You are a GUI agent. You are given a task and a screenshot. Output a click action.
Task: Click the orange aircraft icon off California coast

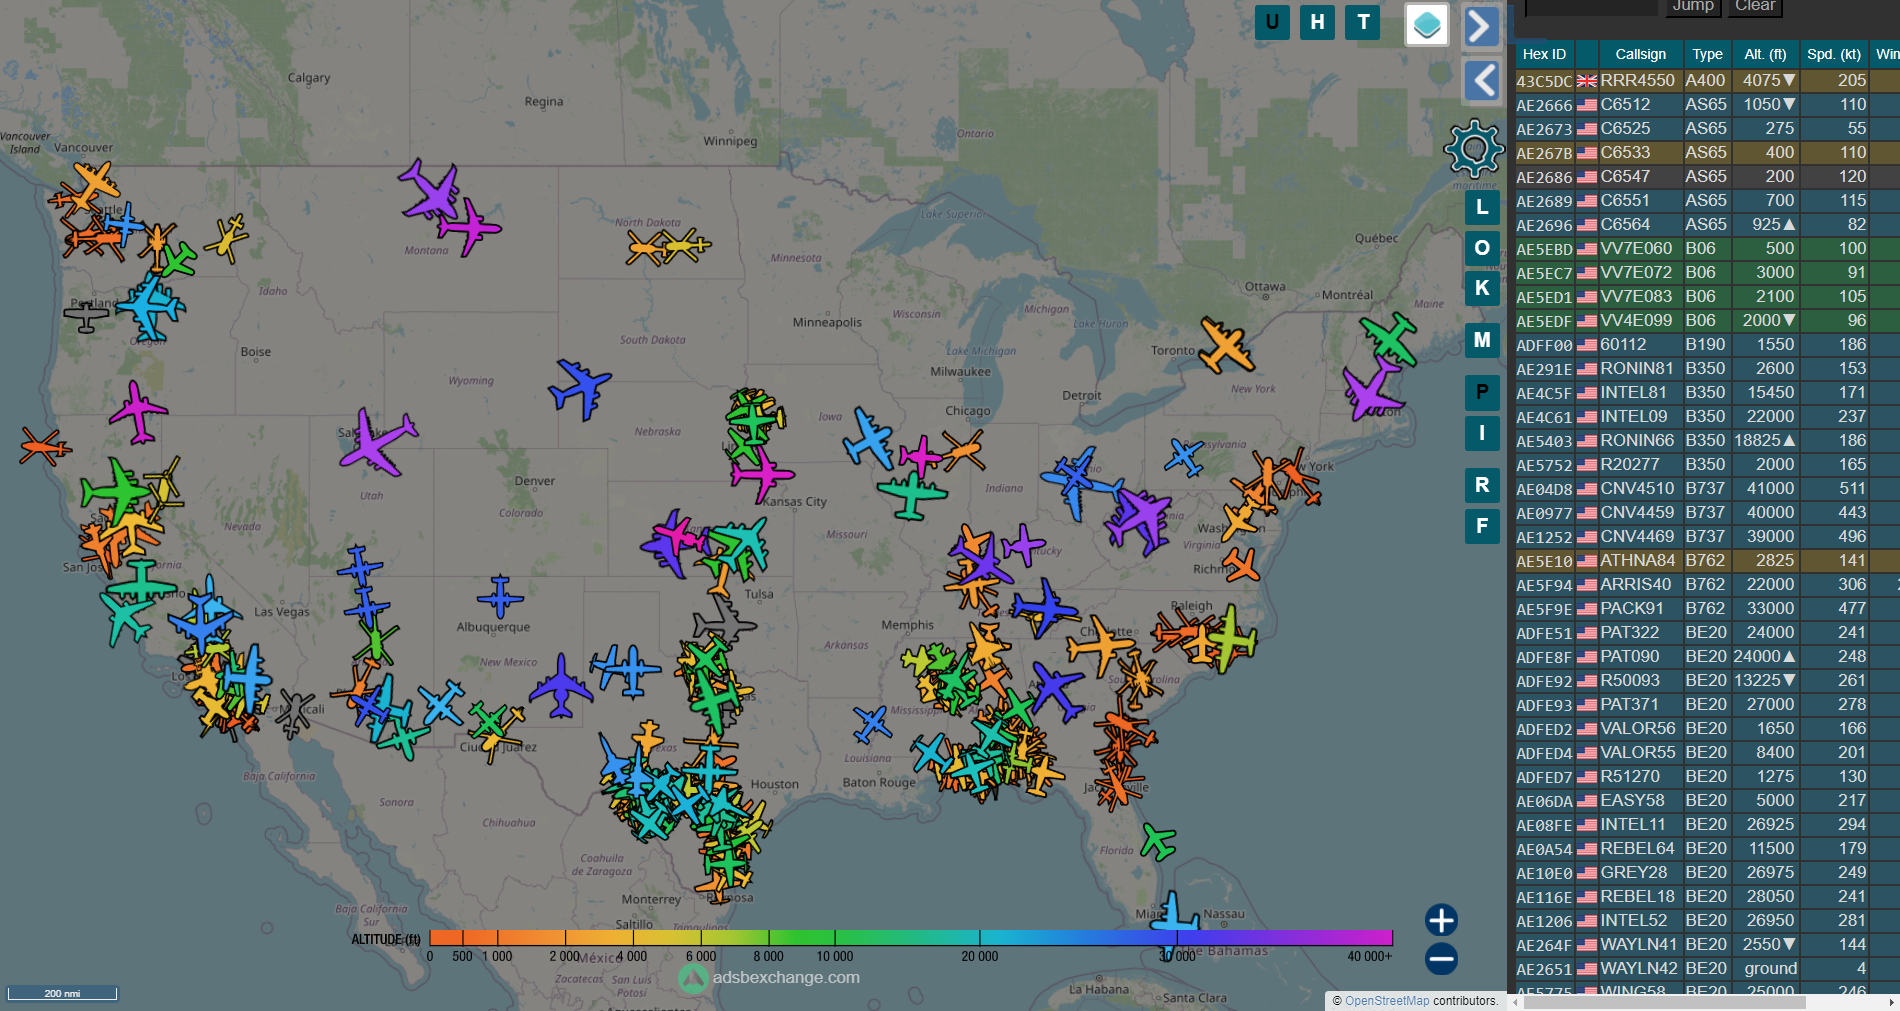(44, 446)
